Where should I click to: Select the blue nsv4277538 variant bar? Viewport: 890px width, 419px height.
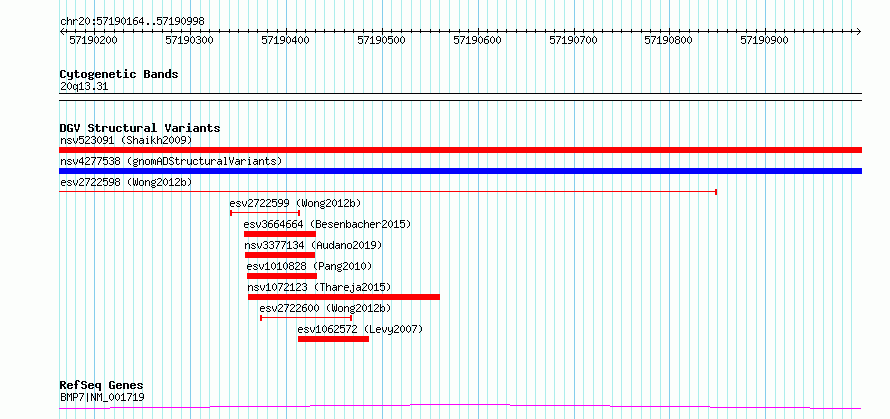click(x=460, y=171)
